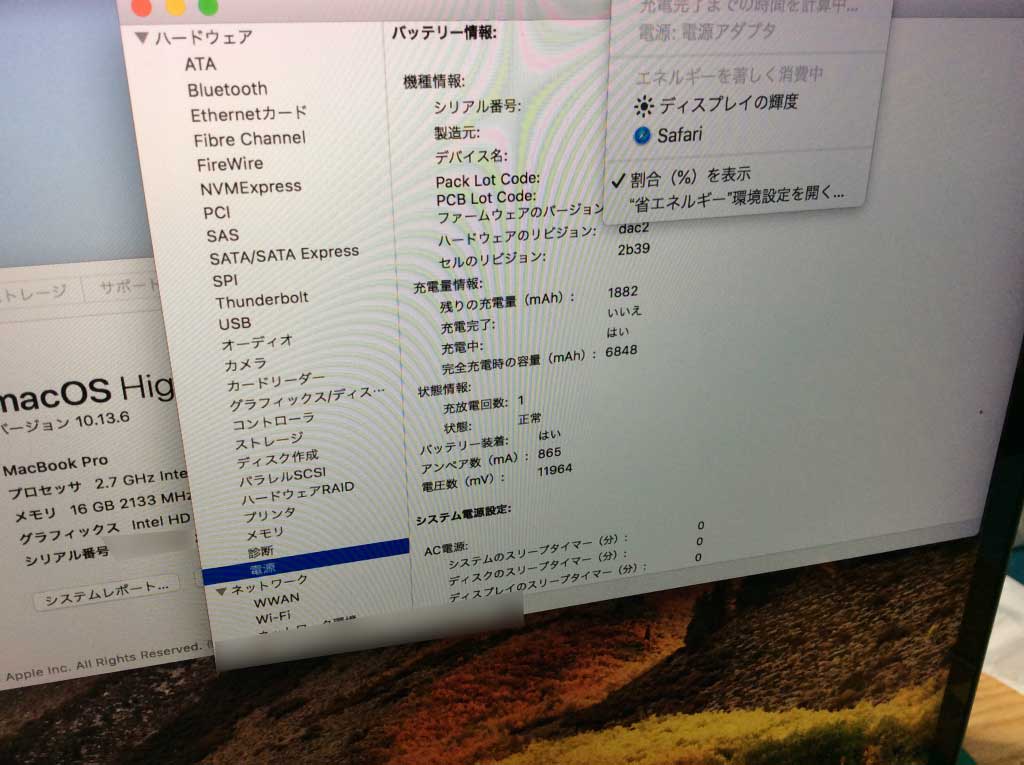Select 診断 entry
Screen dimensions: 1024x765
[x=261, y=552]
